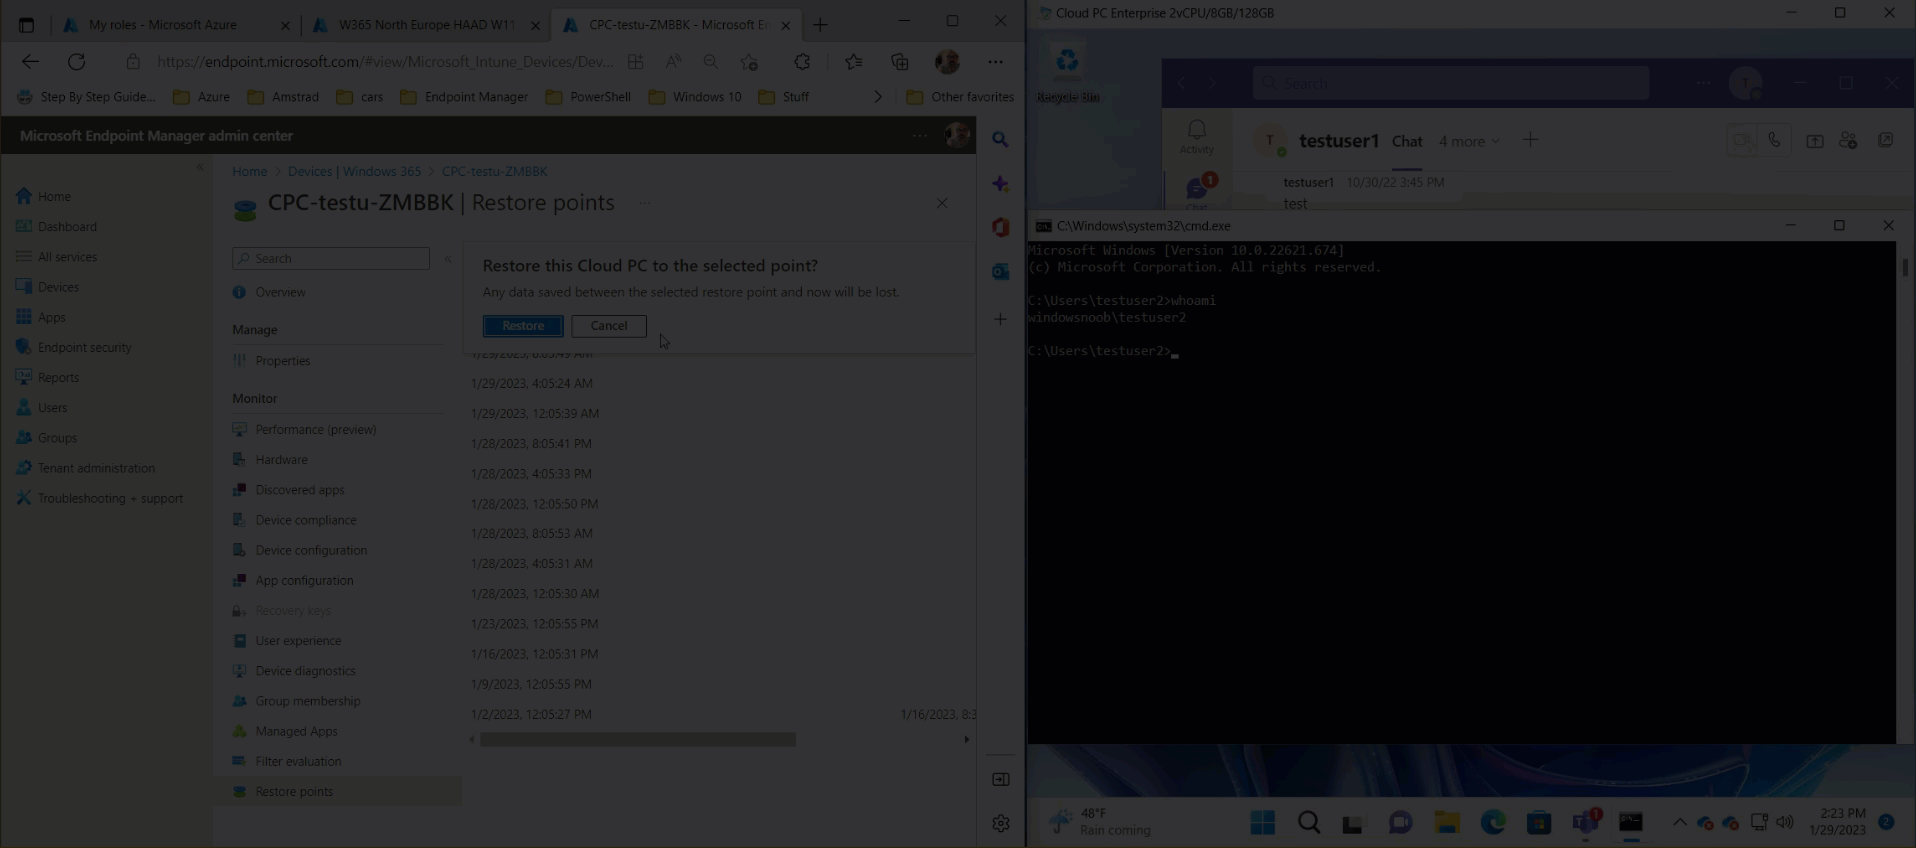Collapse the main left navigation pane

coord(199,167)
